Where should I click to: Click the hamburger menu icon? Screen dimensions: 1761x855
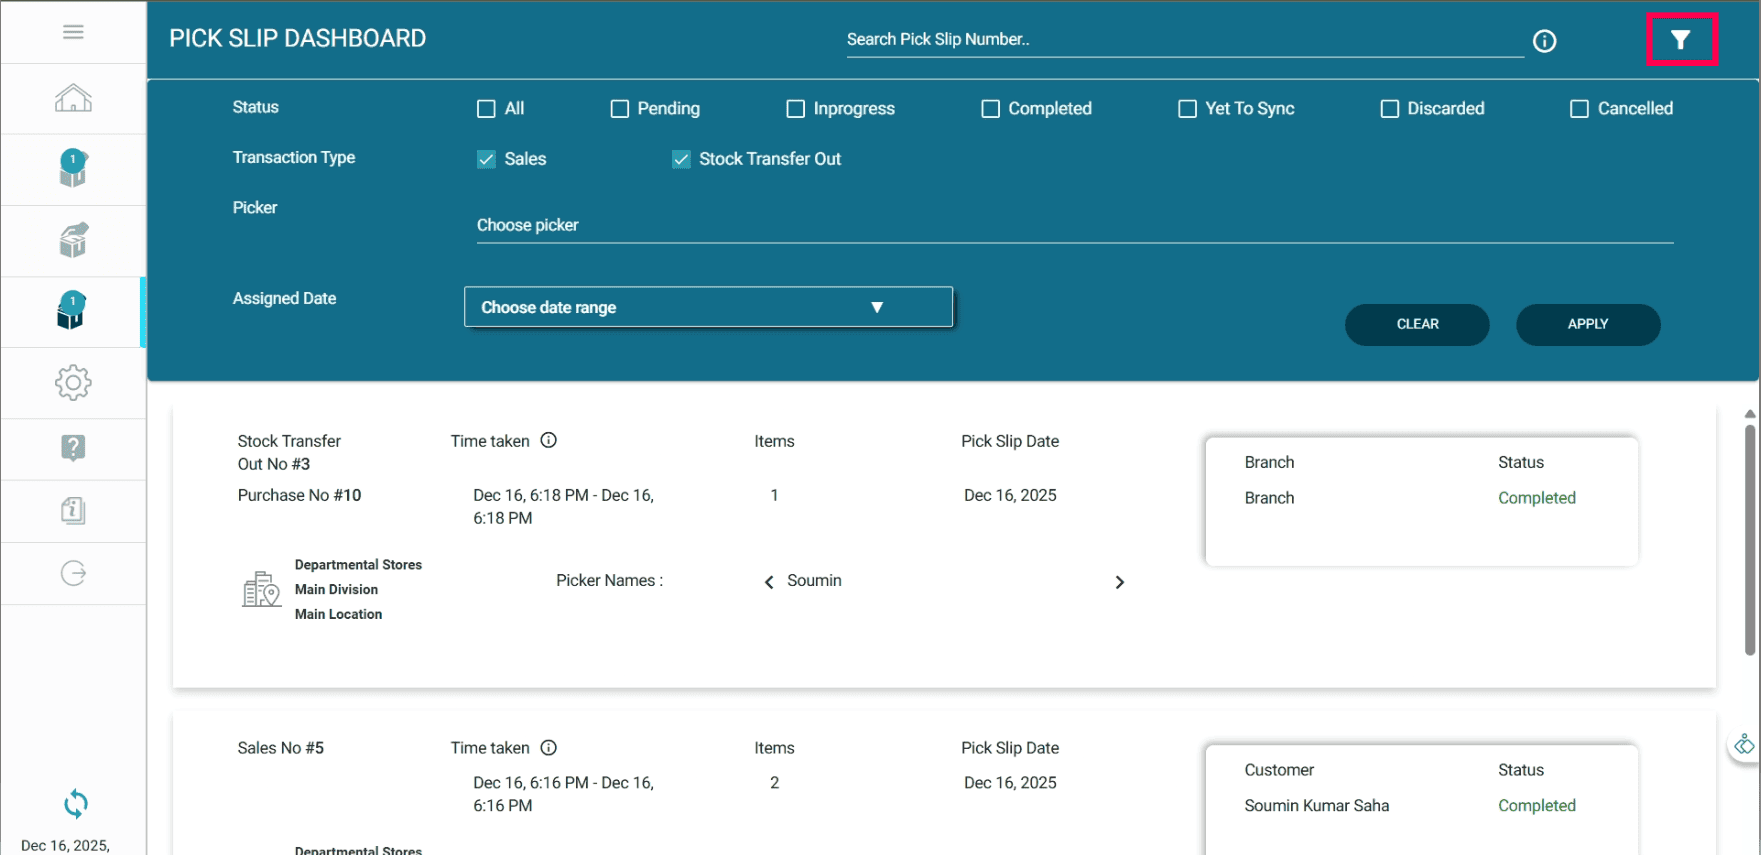click(73, 32)
